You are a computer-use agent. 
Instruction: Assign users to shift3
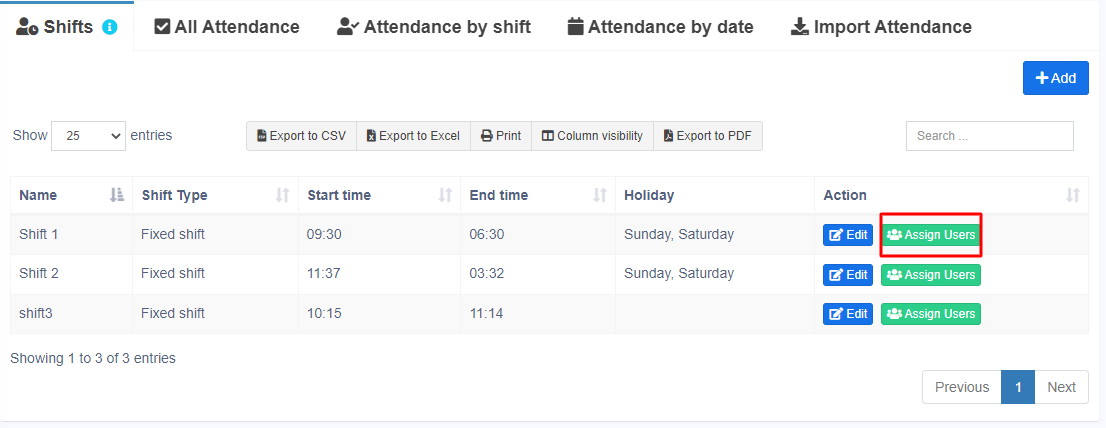click(930, 314)
